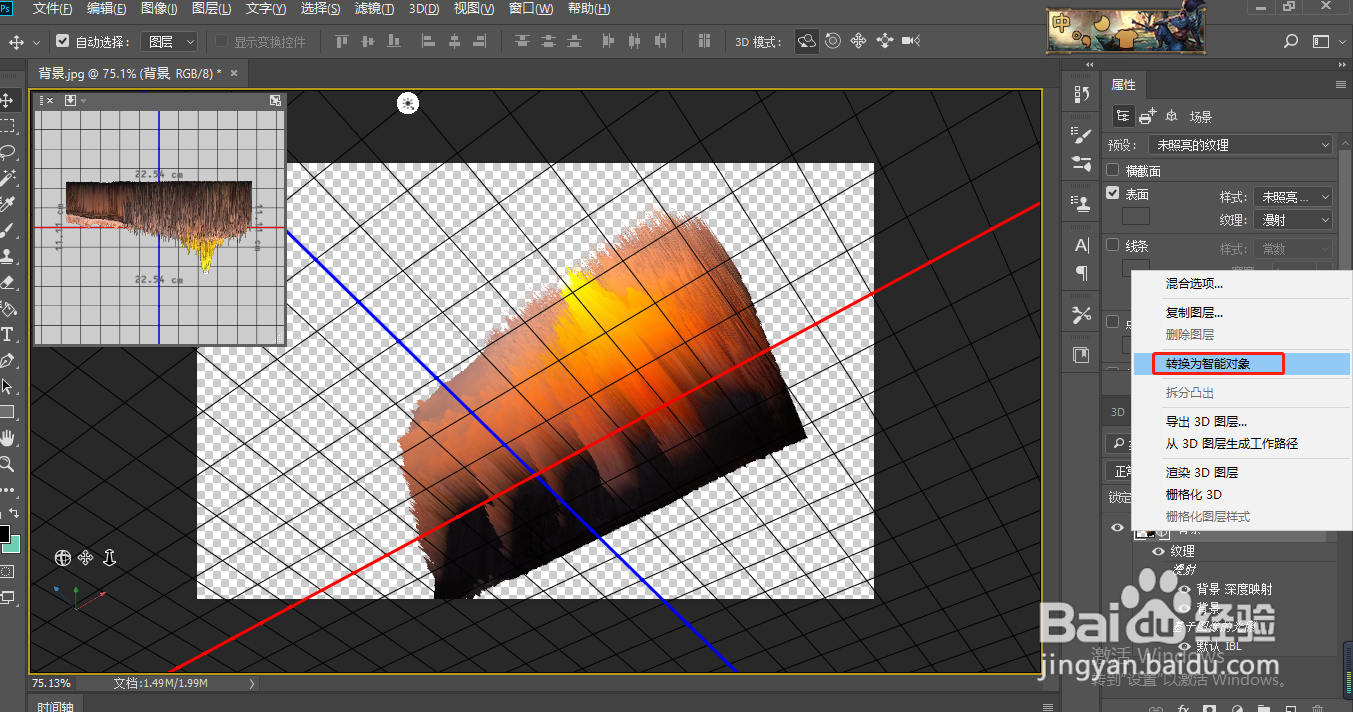The image size is (1353, 712).
Task: Uncheck the 表面 checkbox
Action: [x=1113, y=193]
